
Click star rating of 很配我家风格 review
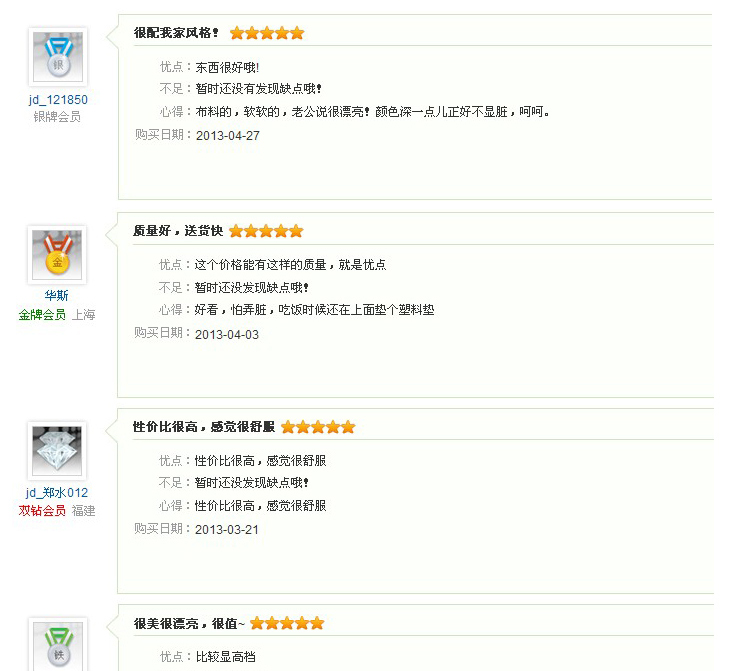coord(267,33)
